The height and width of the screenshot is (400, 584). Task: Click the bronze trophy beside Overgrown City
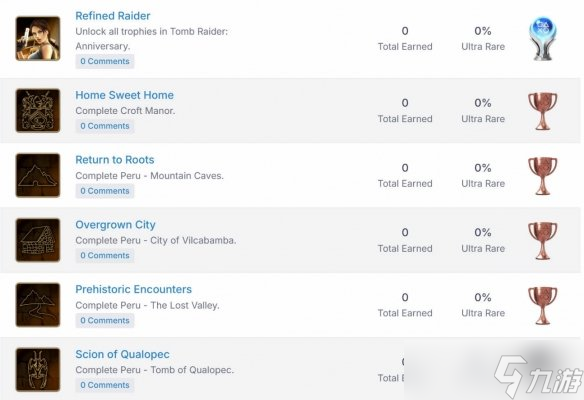[x=543, y=241]
